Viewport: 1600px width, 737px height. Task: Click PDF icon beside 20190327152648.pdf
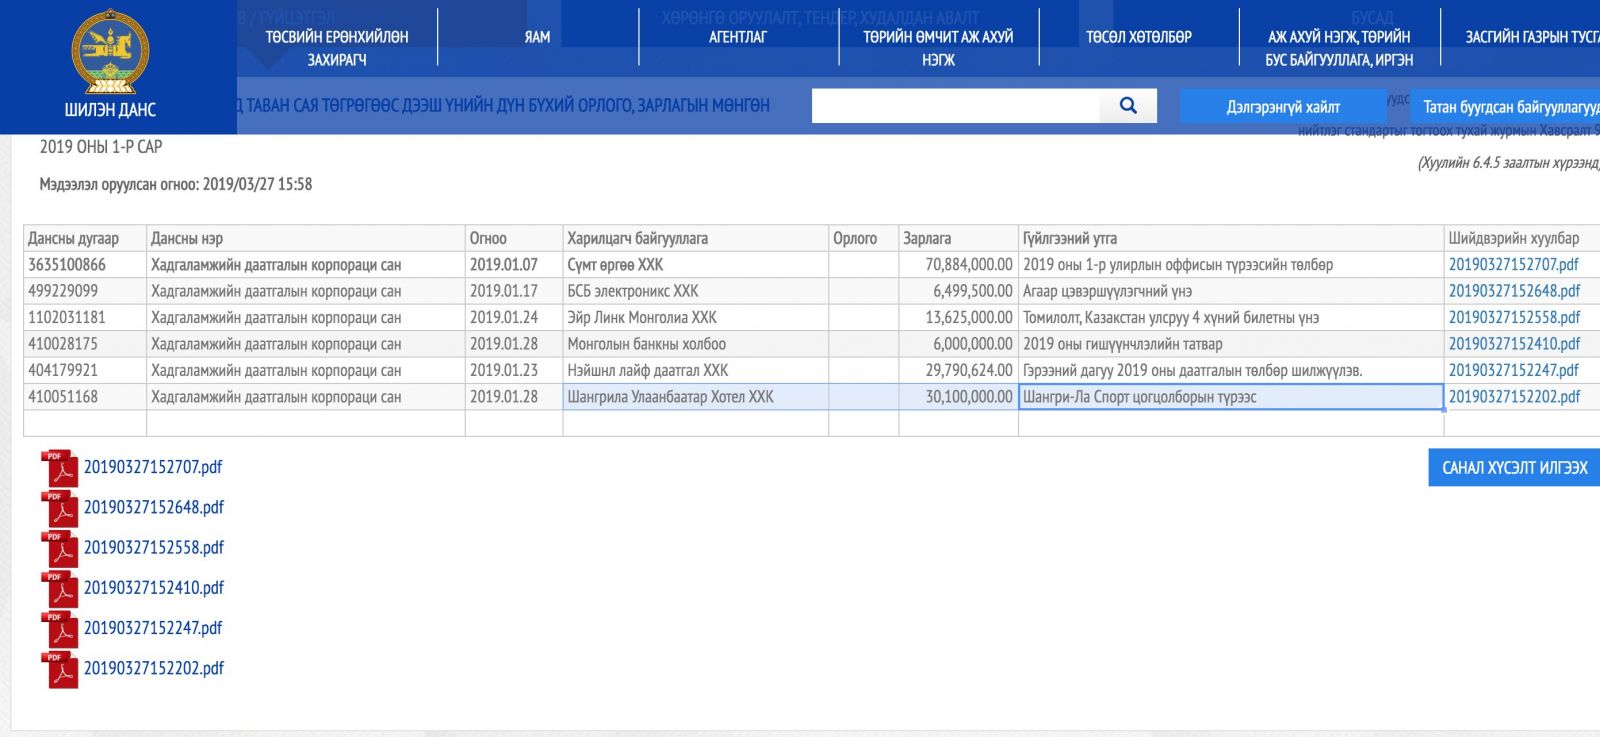coord(60,508)
